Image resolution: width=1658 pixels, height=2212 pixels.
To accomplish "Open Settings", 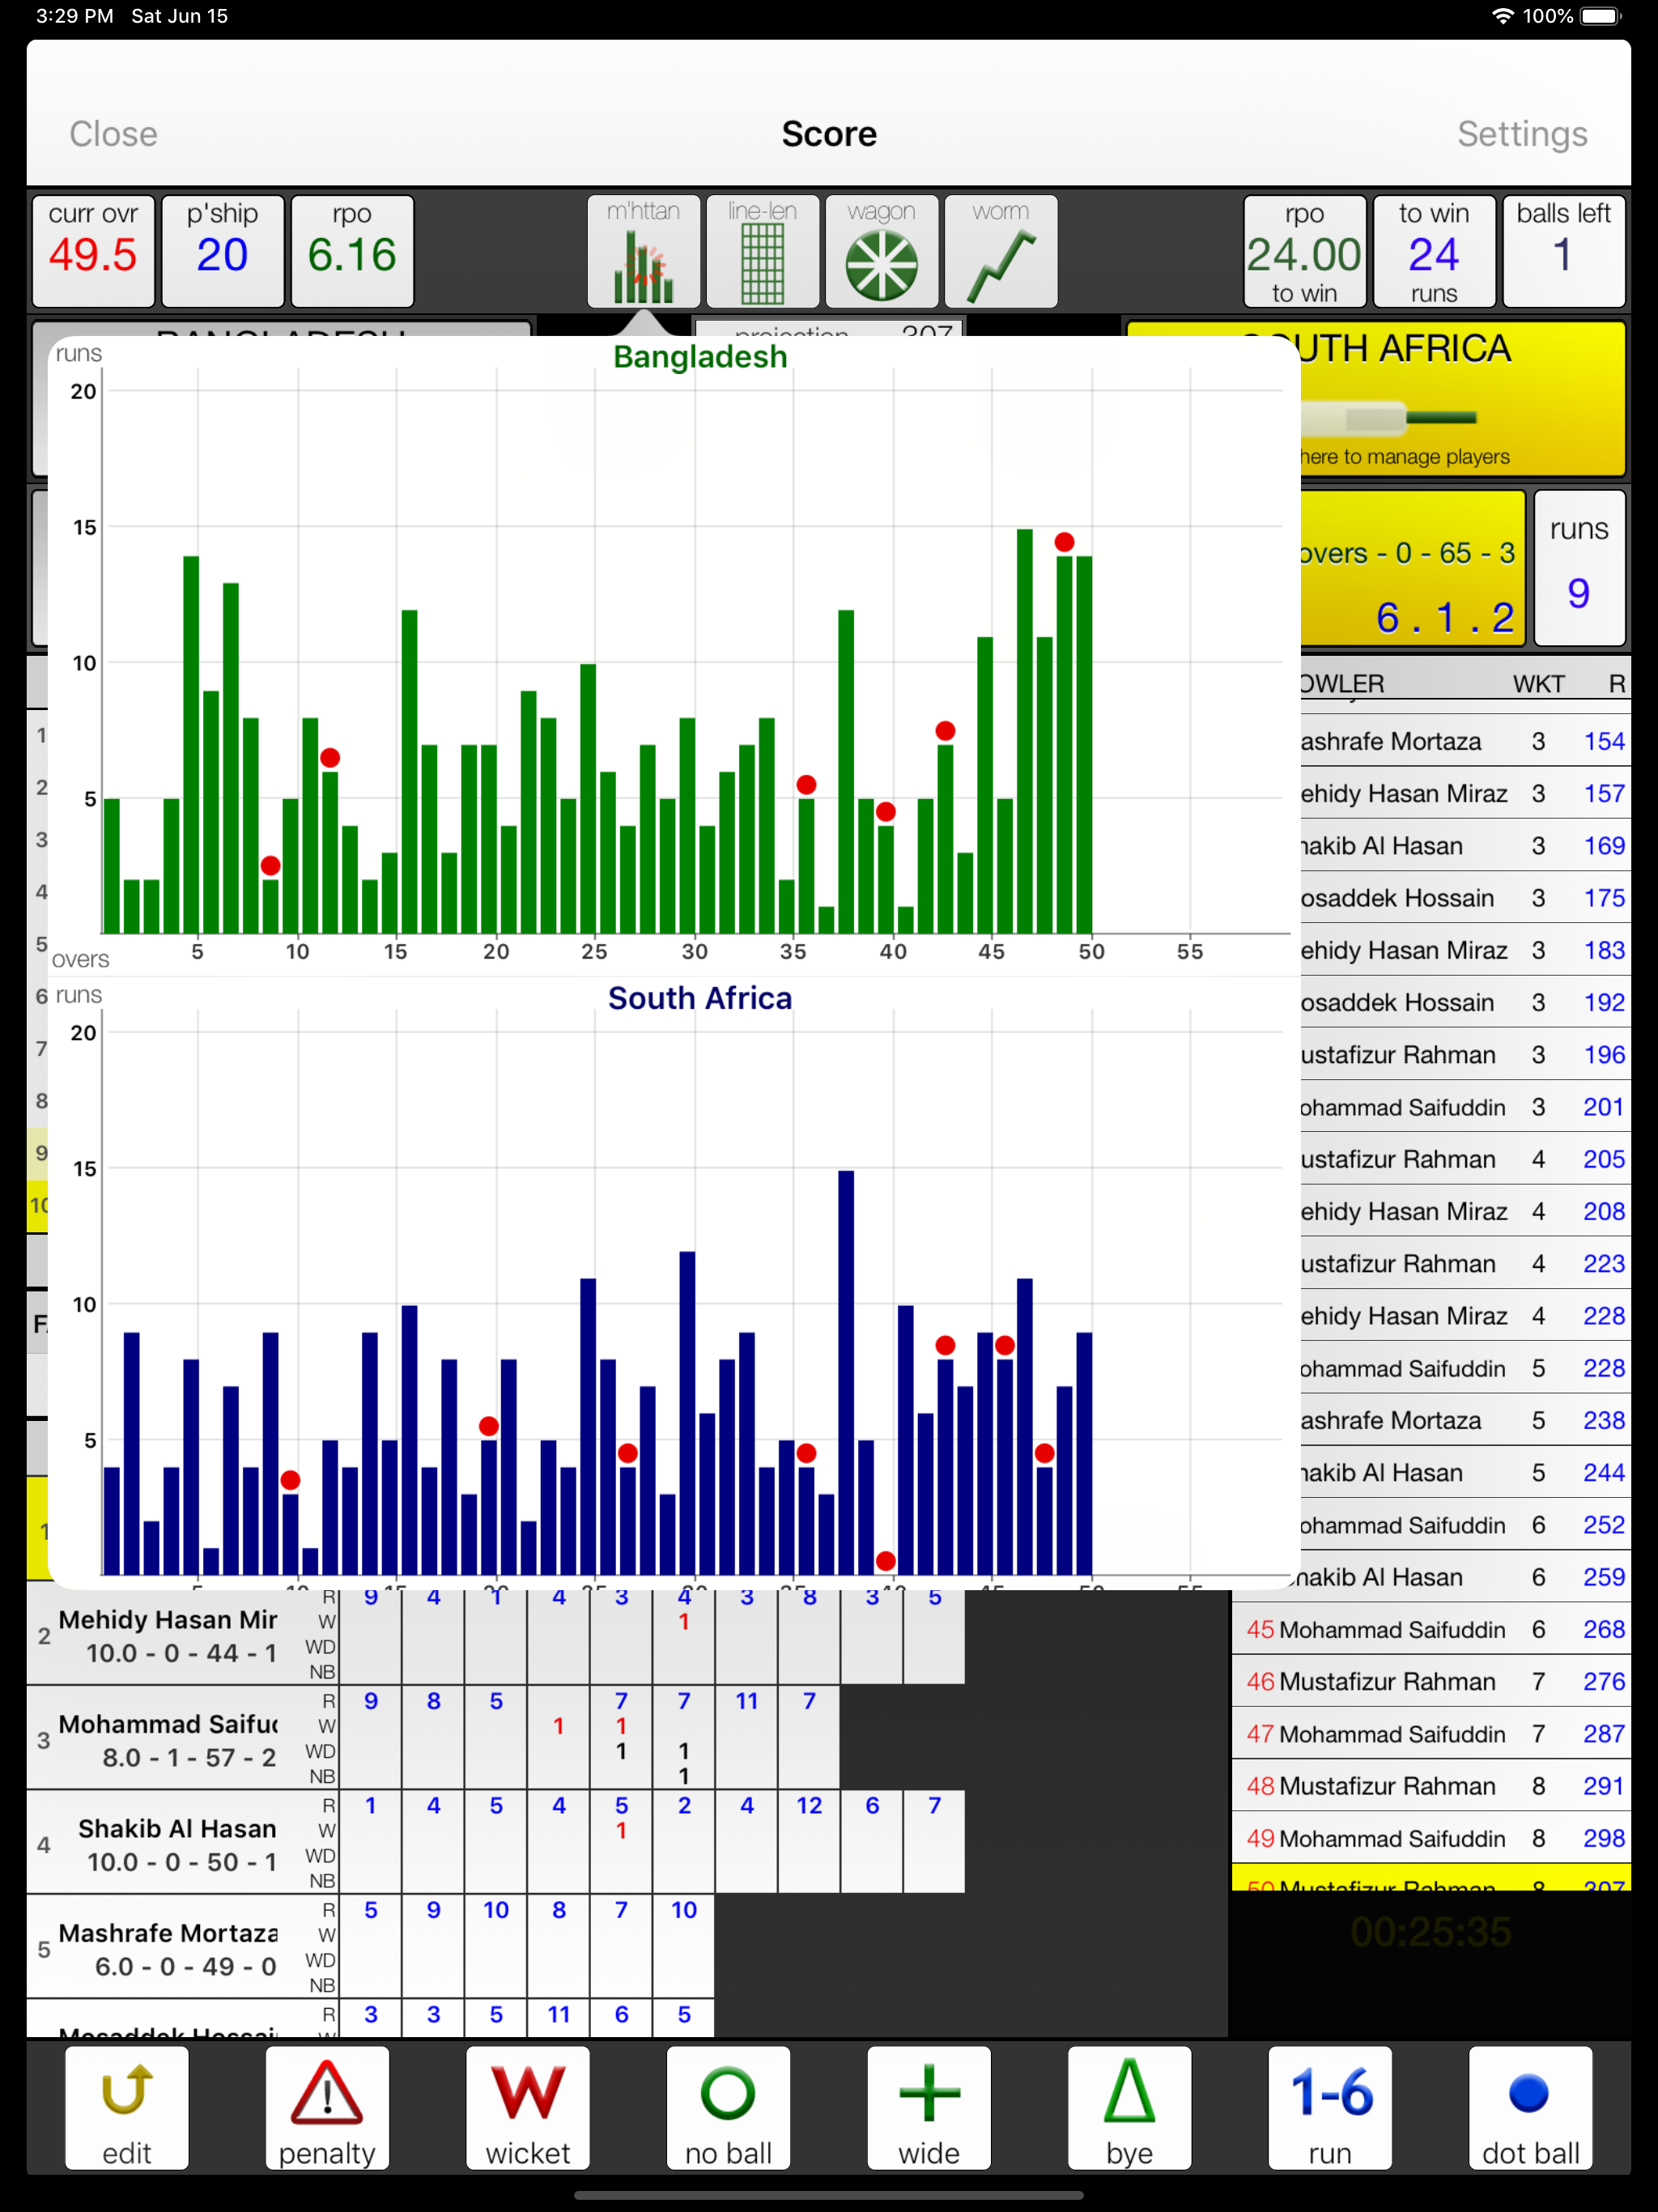I will (x=1522, y=134).
